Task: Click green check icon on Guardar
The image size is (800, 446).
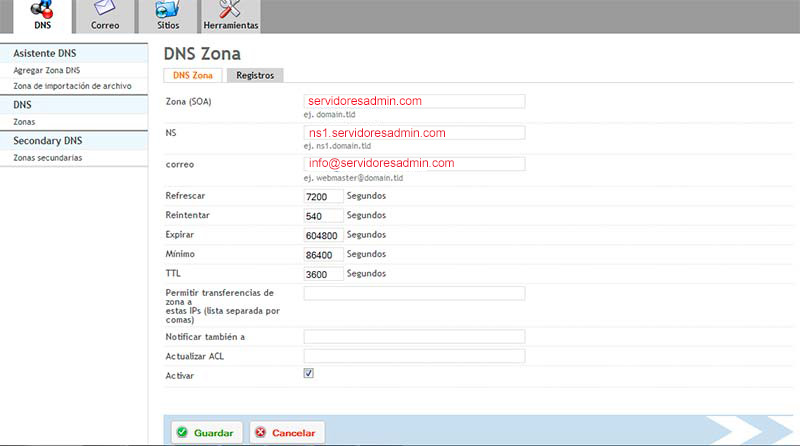Action: [182, 432]
